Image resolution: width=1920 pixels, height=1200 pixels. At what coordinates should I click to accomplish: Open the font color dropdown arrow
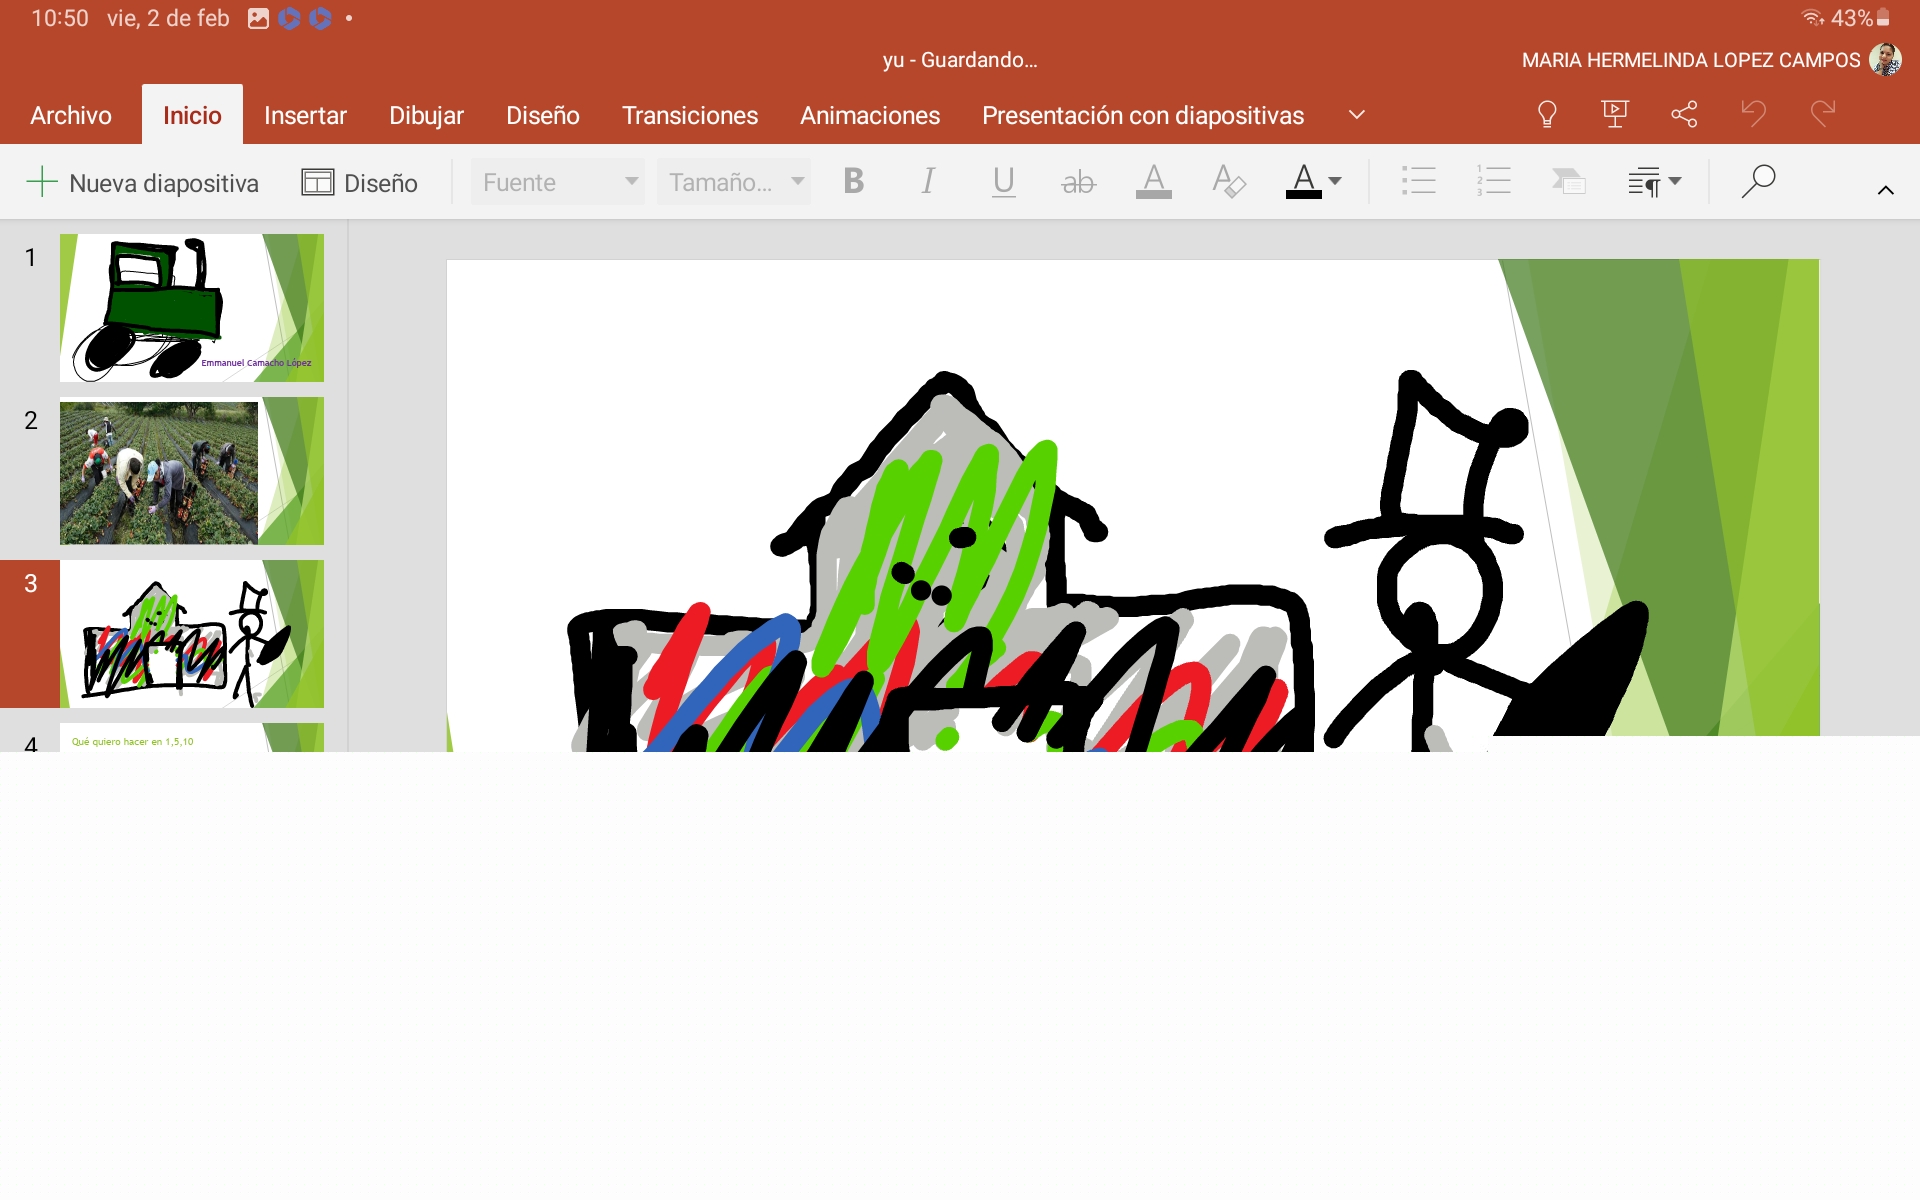pos(1335,181)
